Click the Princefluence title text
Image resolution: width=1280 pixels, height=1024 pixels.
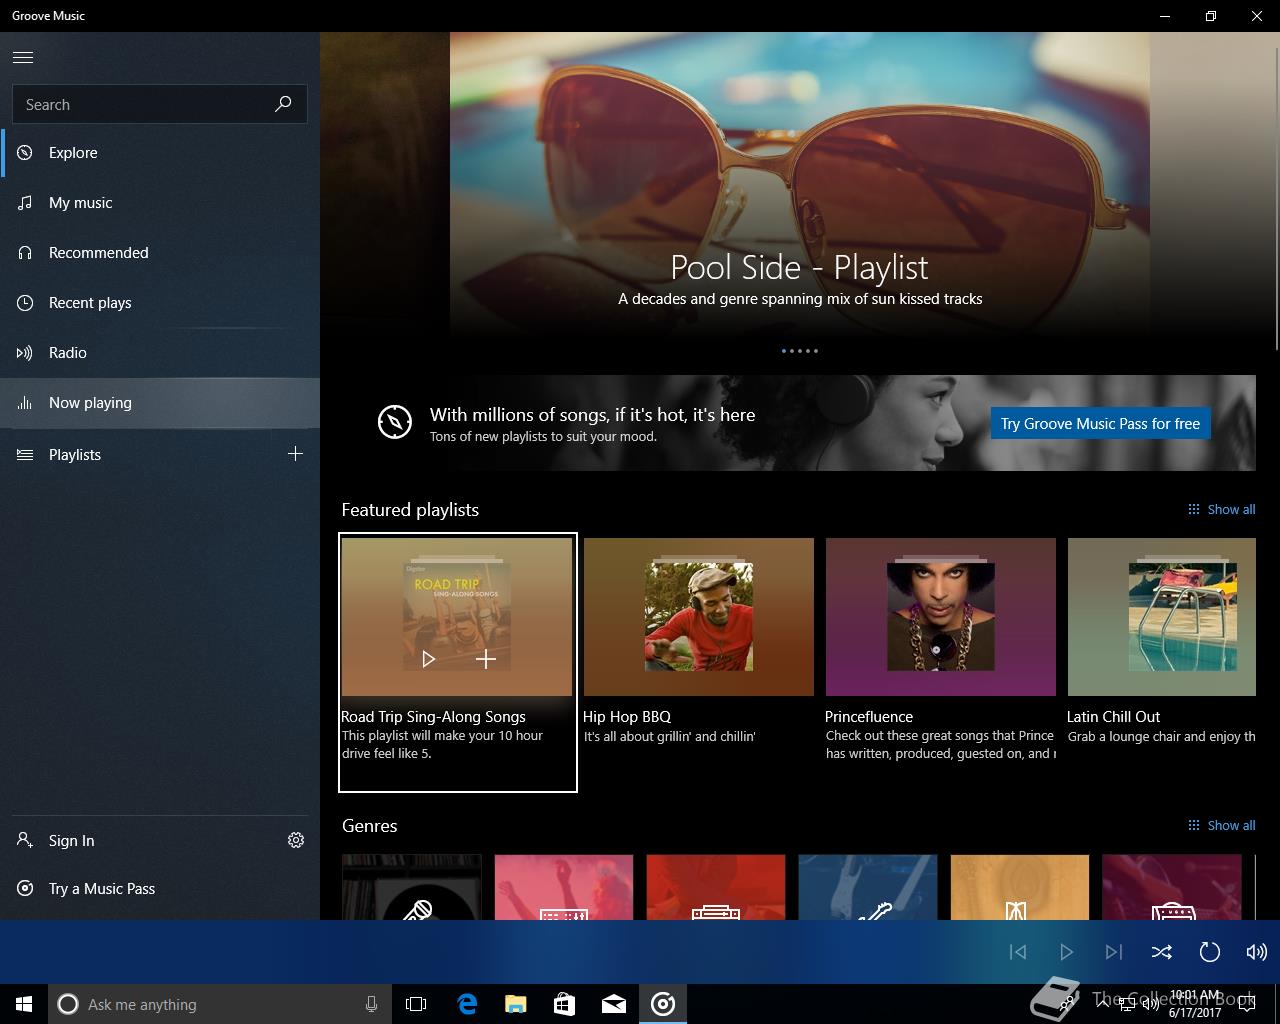click(x=869, y=717)
